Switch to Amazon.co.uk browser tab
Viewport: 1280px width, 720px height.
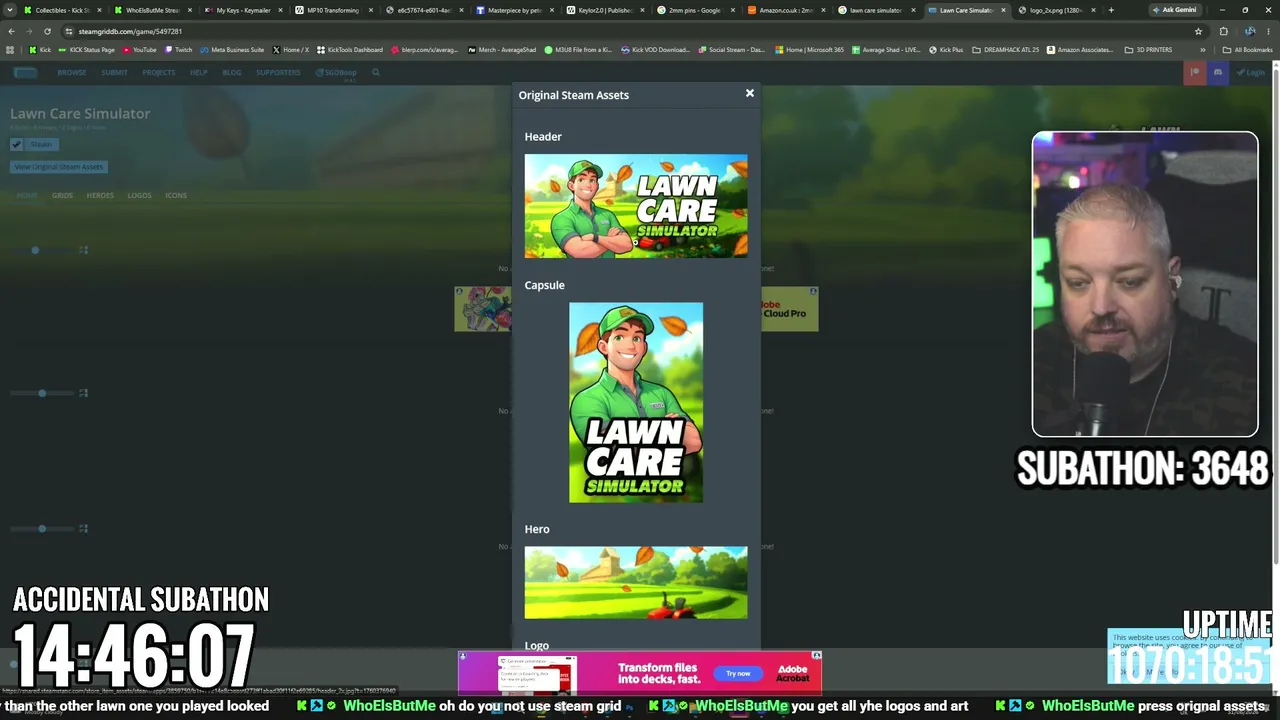(785, 10)
